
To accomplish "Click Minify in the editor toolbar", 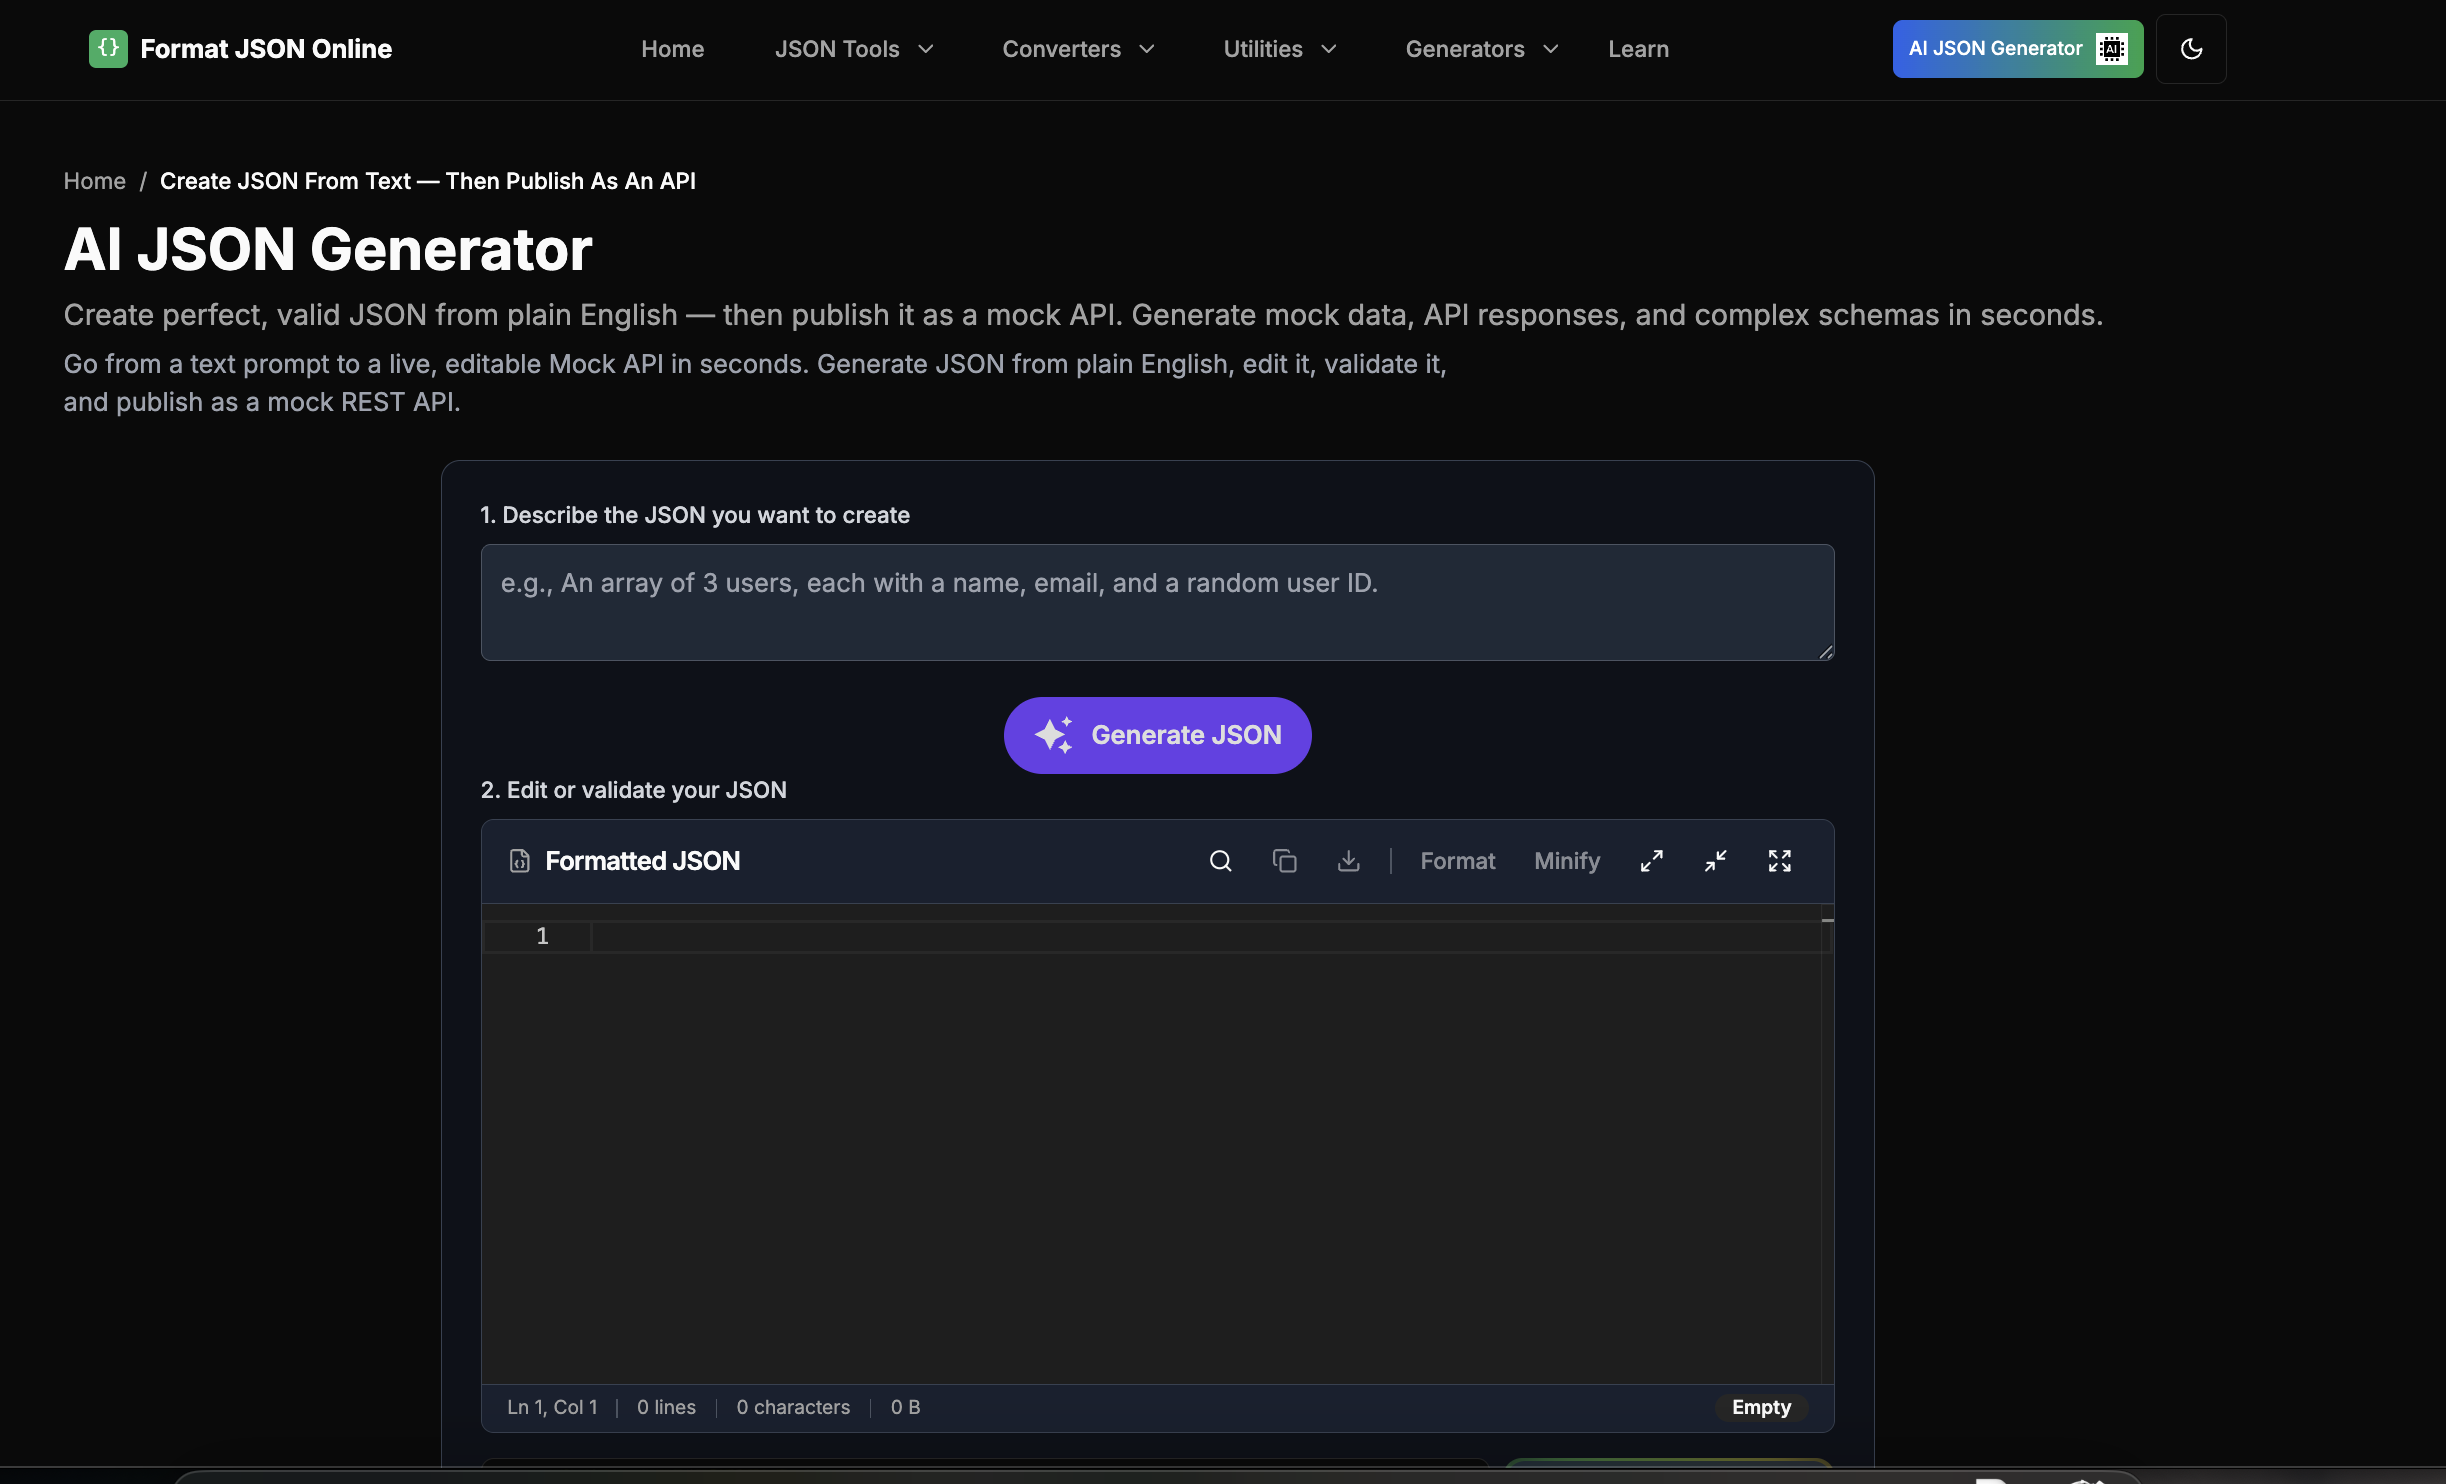I will click(x=1566, y=860).
